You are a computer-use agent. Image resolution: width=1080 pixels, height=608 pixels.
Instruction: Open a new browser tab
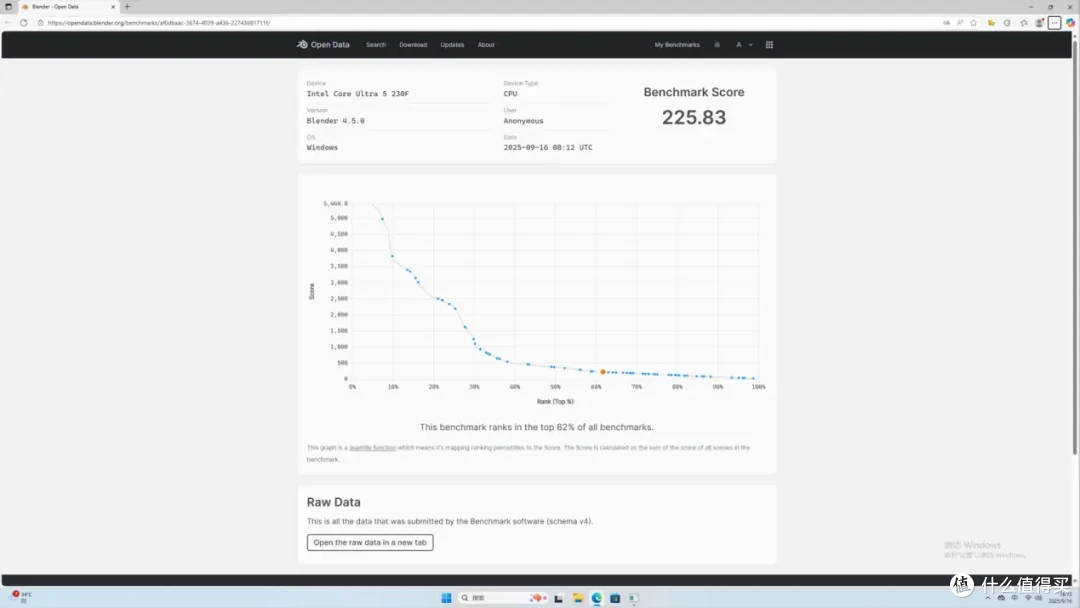click(x=127, y=7)
